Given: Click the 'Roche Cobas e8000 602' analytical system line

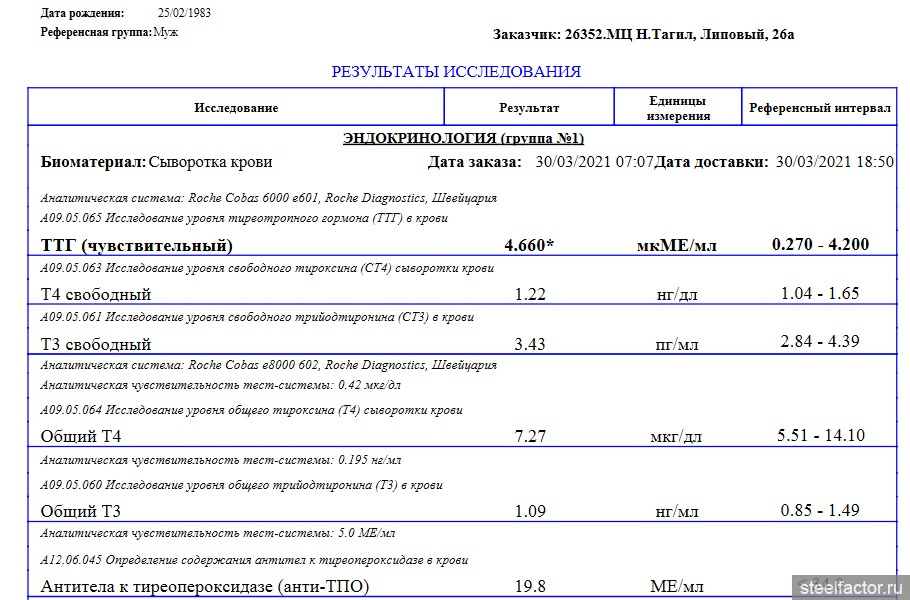Looking at the screenshot, I should pos(269,365).
